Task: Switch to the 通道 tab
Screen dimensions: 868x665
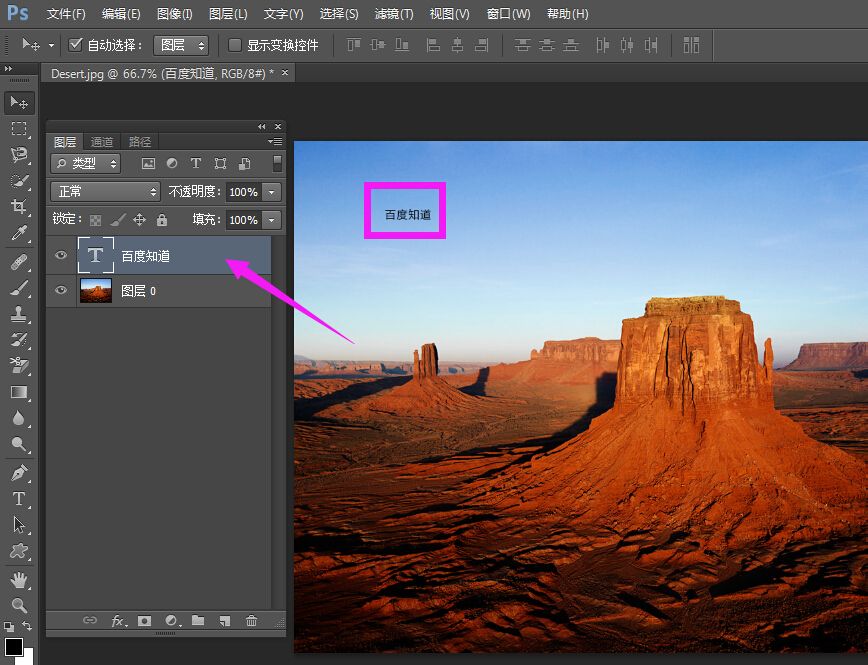Action: click(x=102, y=142)
